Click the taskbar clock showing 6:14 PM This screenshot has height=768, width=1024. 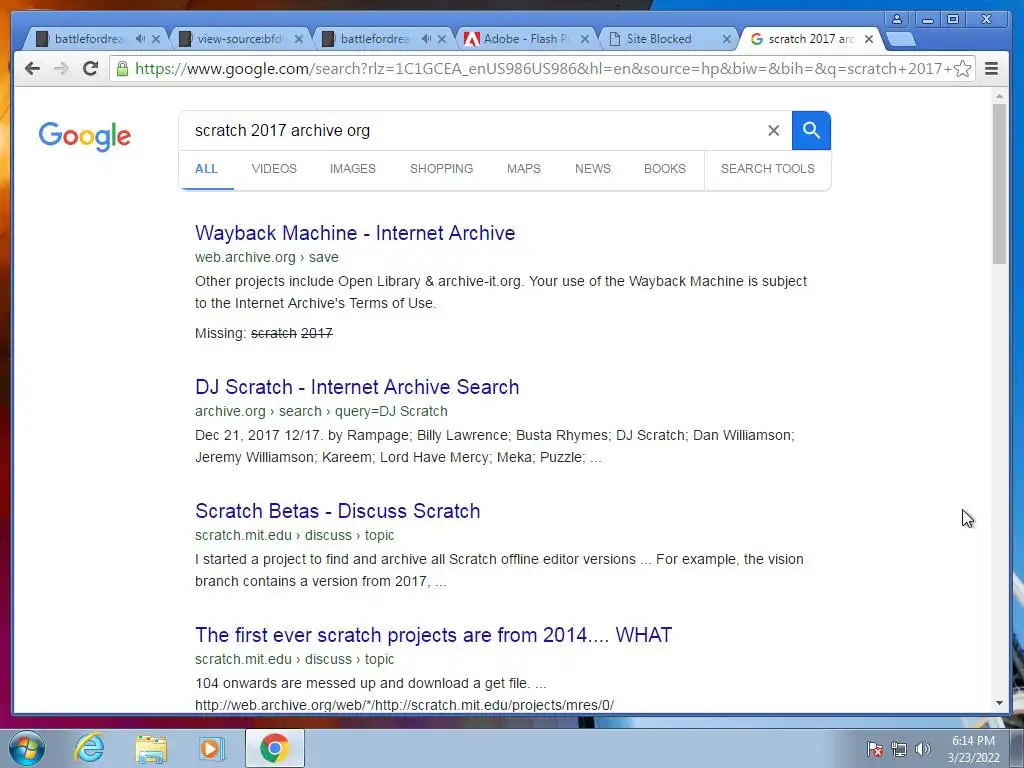coord(973,749)
